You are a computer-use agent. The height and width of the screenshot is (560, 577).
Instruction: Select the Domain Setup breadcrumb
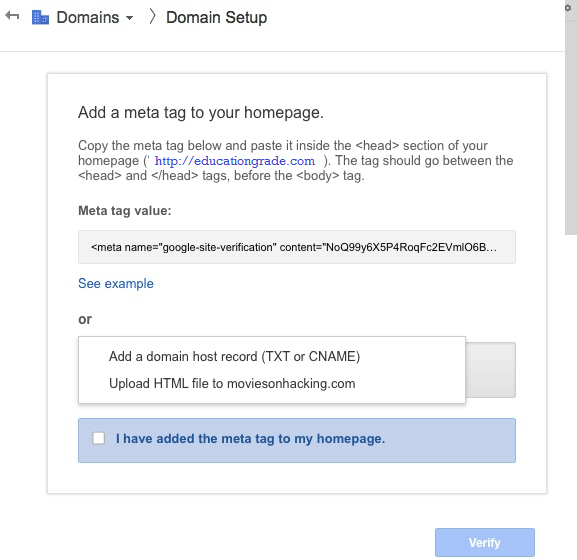point(216,17)
